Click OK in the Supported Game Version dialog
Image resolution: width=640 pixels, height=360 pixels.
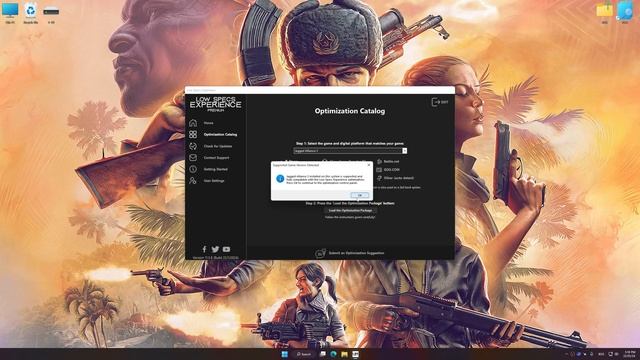tap(360, 195)
